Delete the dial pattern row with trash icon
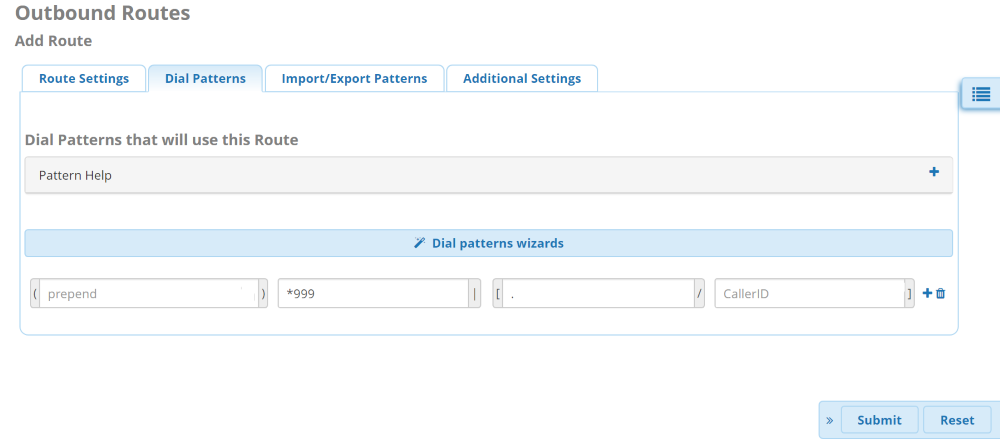The width and height of the screenshot is (1000, 448). (941, 293)
